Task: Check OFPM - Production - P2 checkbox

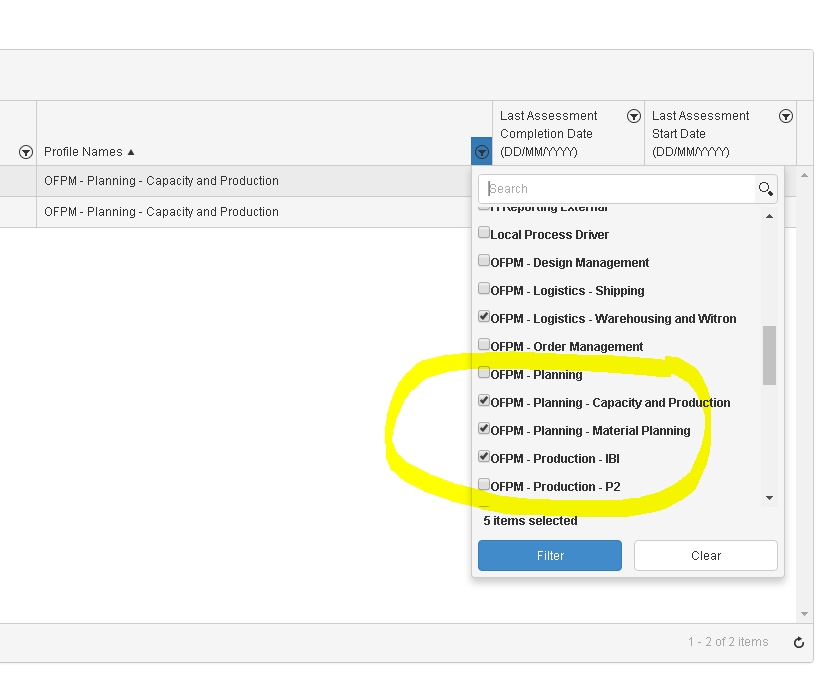Action: pyautogui.click(x=484, y=485)
